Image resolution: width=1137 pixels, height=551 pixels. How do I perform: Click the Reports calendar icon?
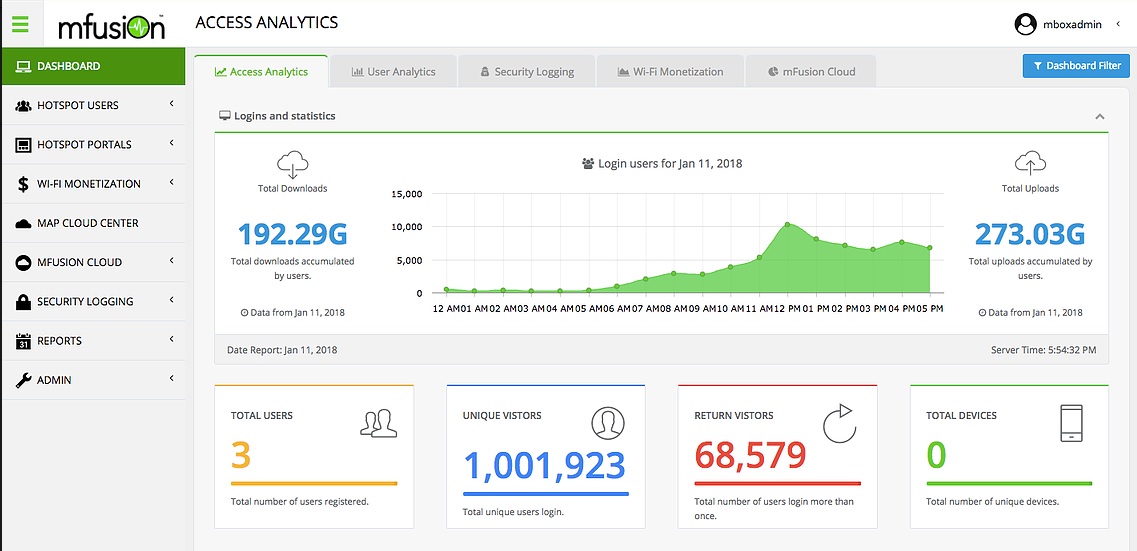23,341
